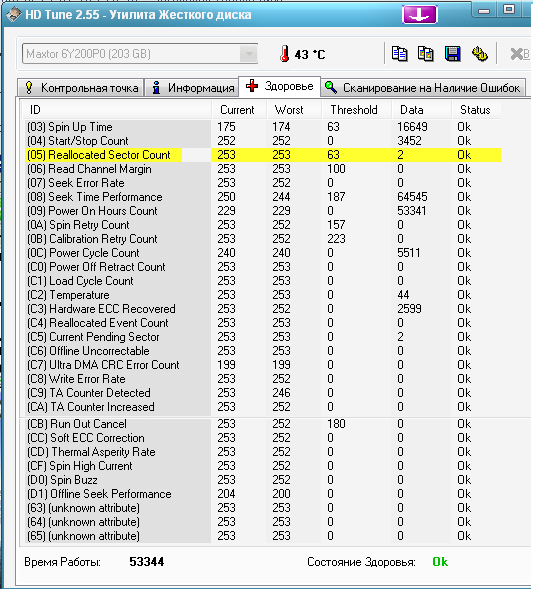
Task: Switch to the Информация tab
Action: click(x=193, y=88)
